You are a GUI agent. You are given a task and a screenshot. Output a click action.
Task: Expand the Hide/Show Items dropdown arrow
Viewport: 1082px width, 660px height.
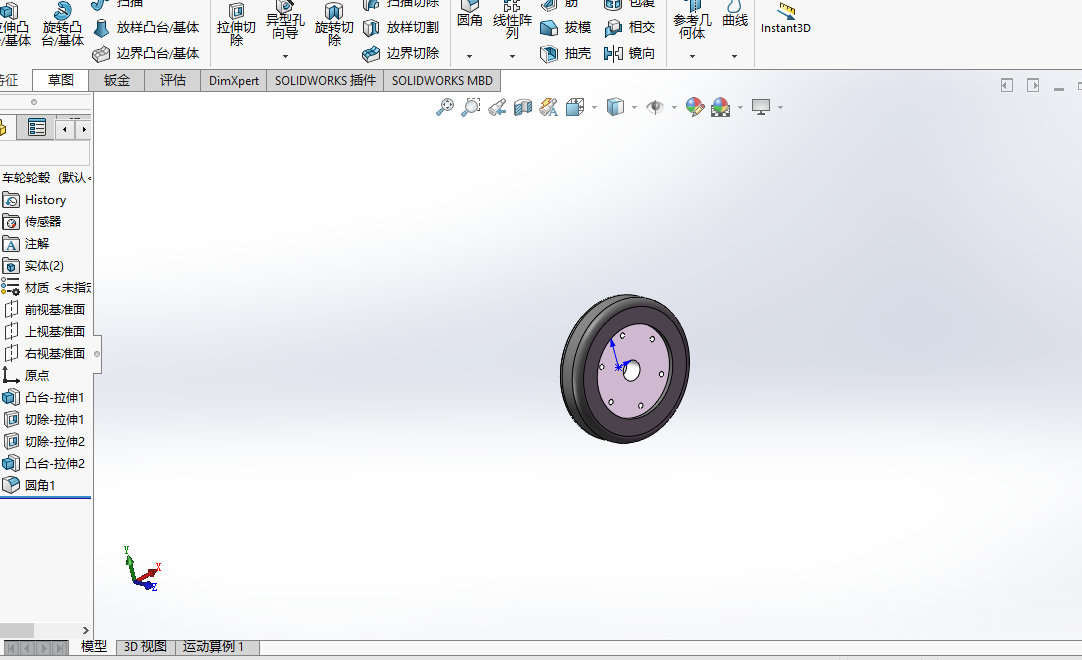674,108
